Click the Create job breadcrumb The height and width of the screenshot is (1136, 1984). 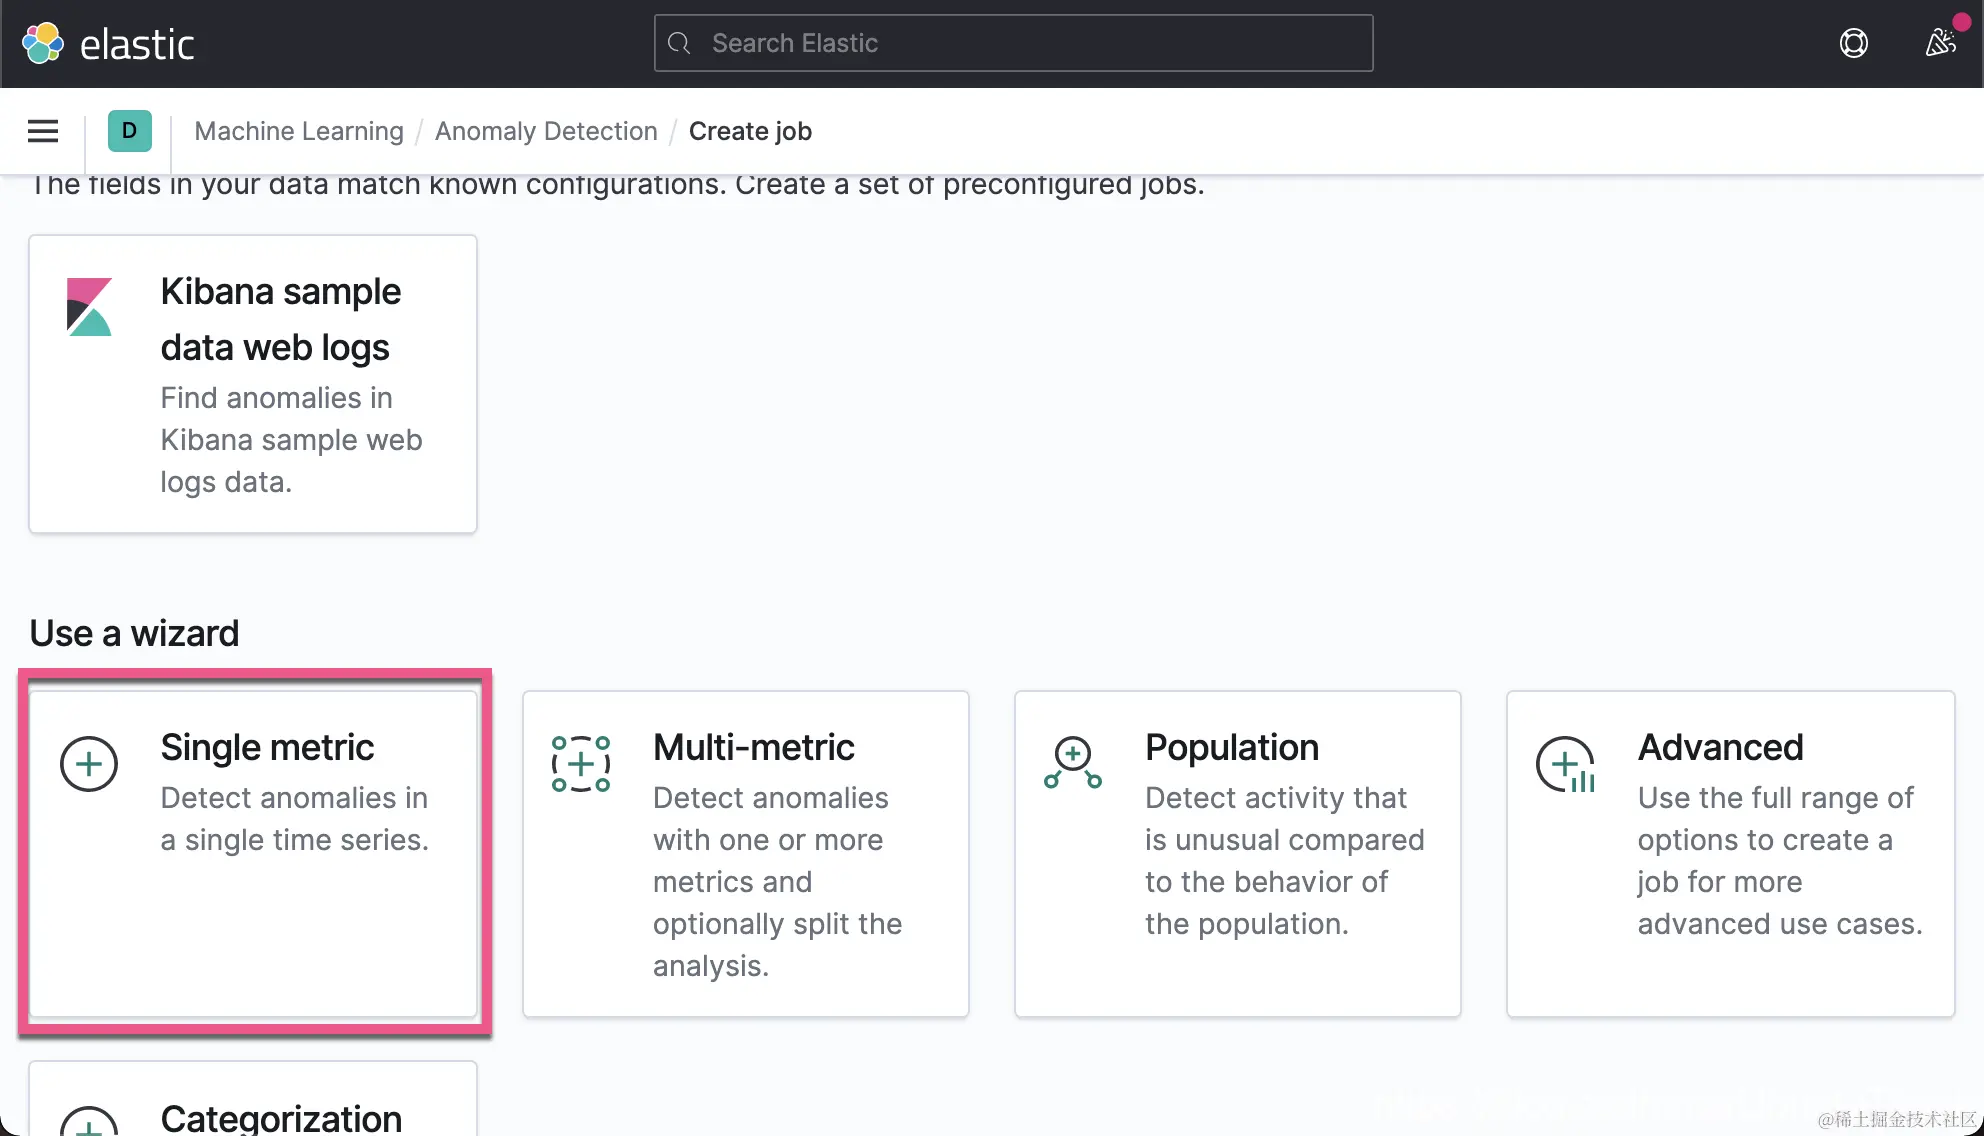[750, 131]
